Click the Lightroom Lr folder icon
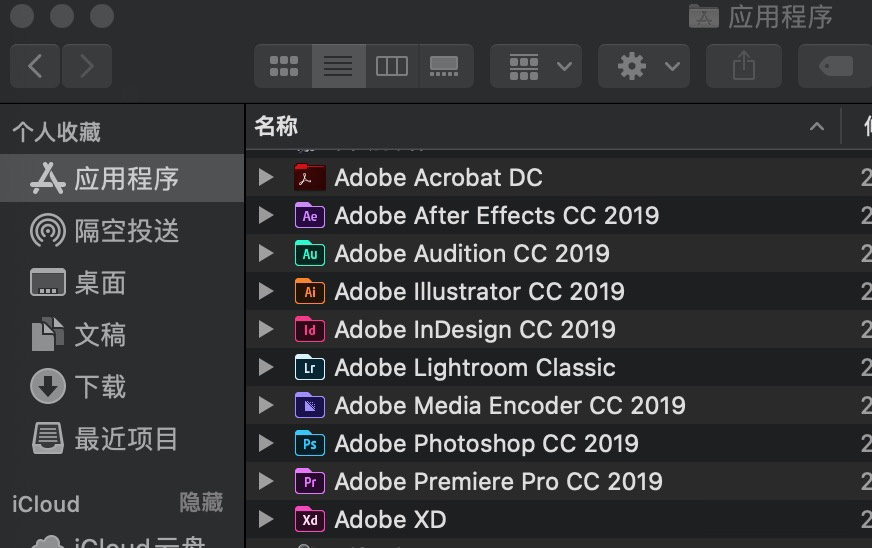 pos(310,367)
